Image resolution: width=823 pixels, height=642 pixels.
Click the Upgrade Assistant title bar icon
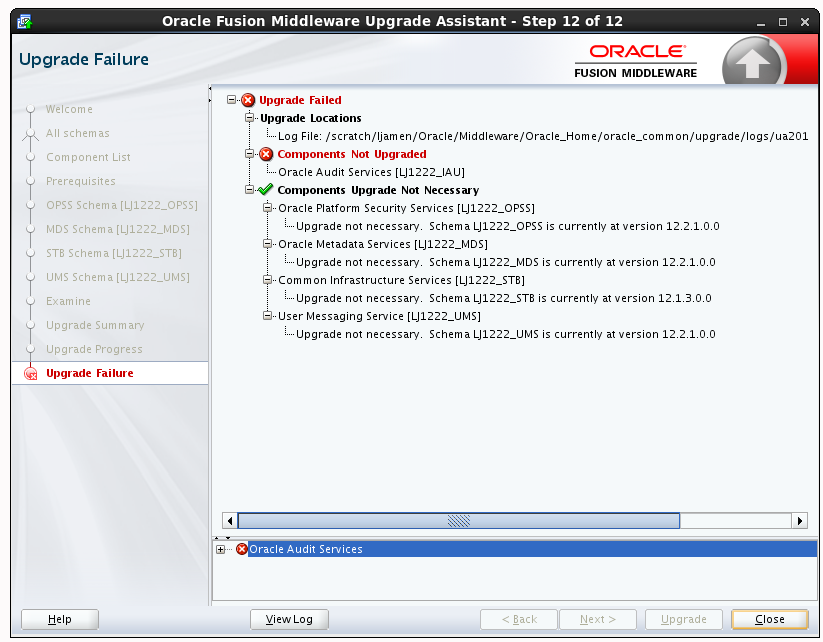[24, 22]
